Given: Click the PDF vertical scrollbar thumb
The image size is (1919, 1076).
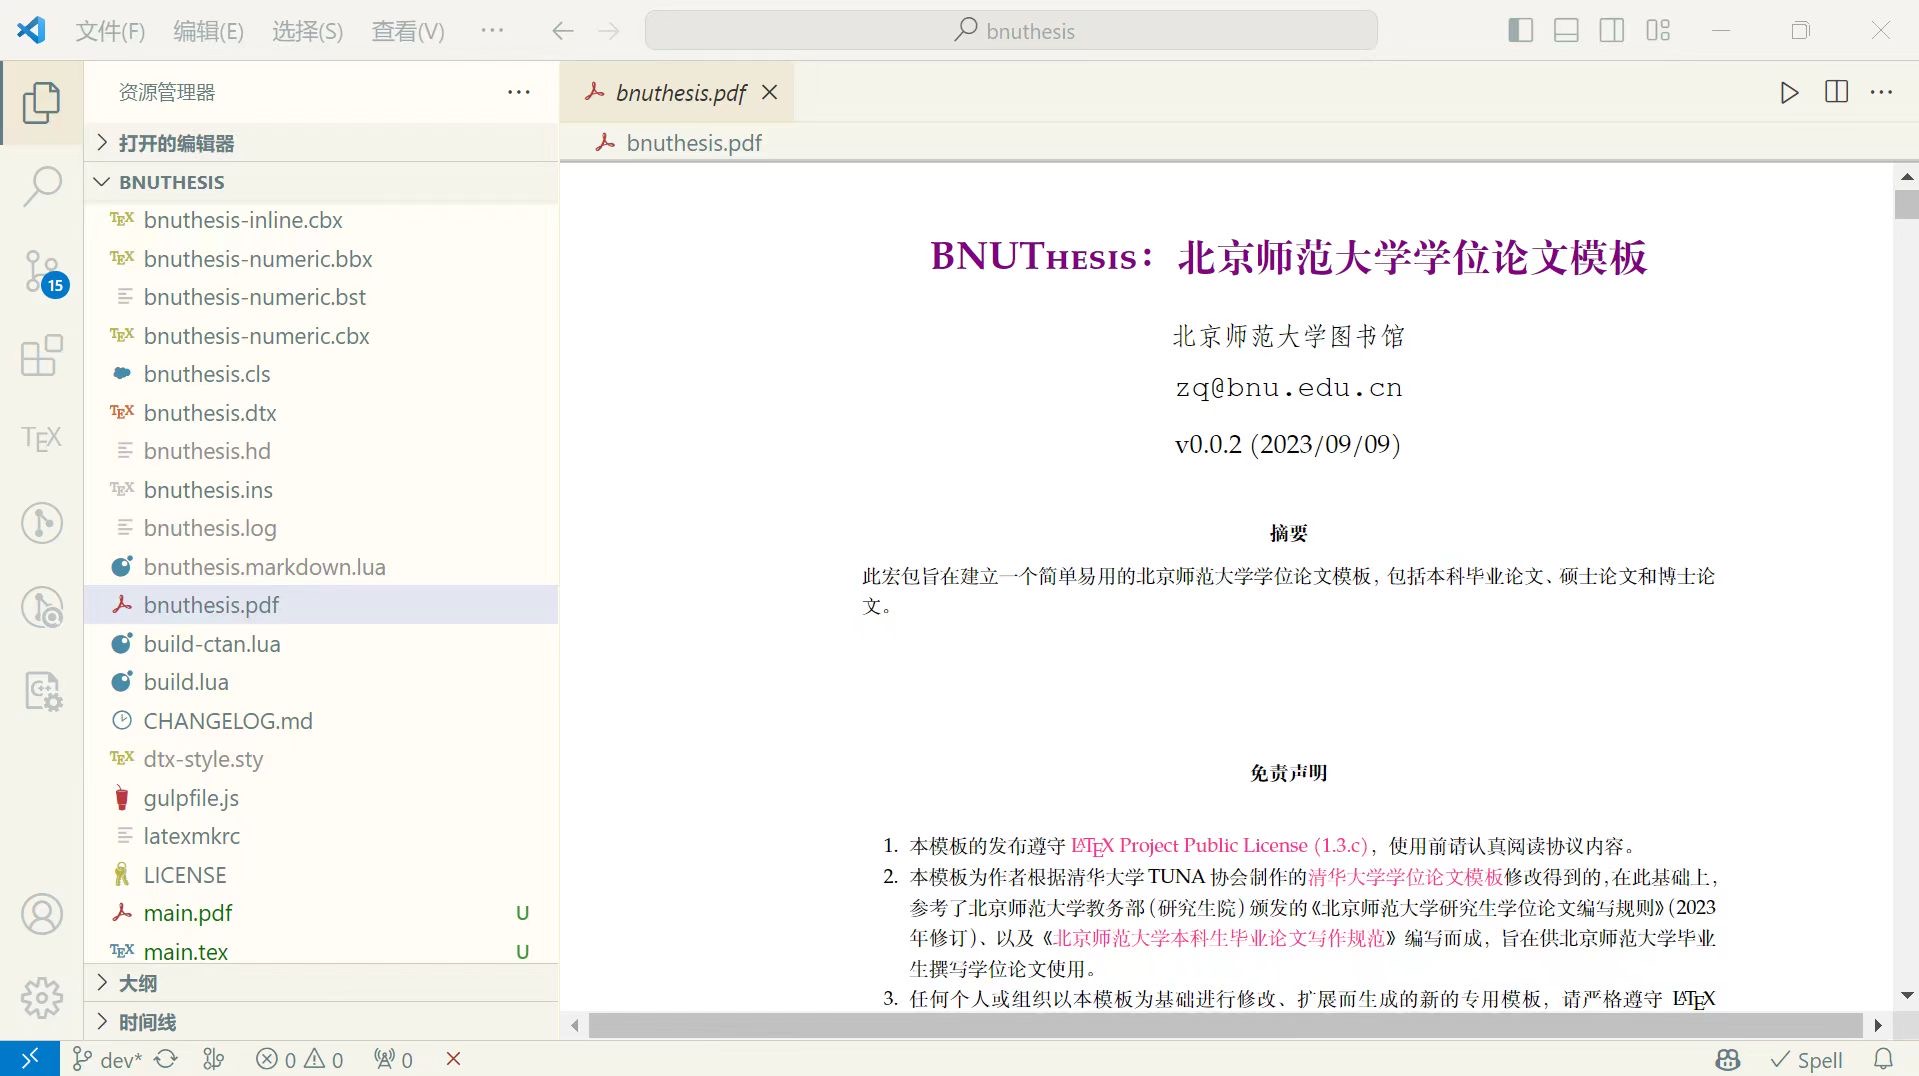Looking at the screenshot, I should click(x=1906, y=204).
